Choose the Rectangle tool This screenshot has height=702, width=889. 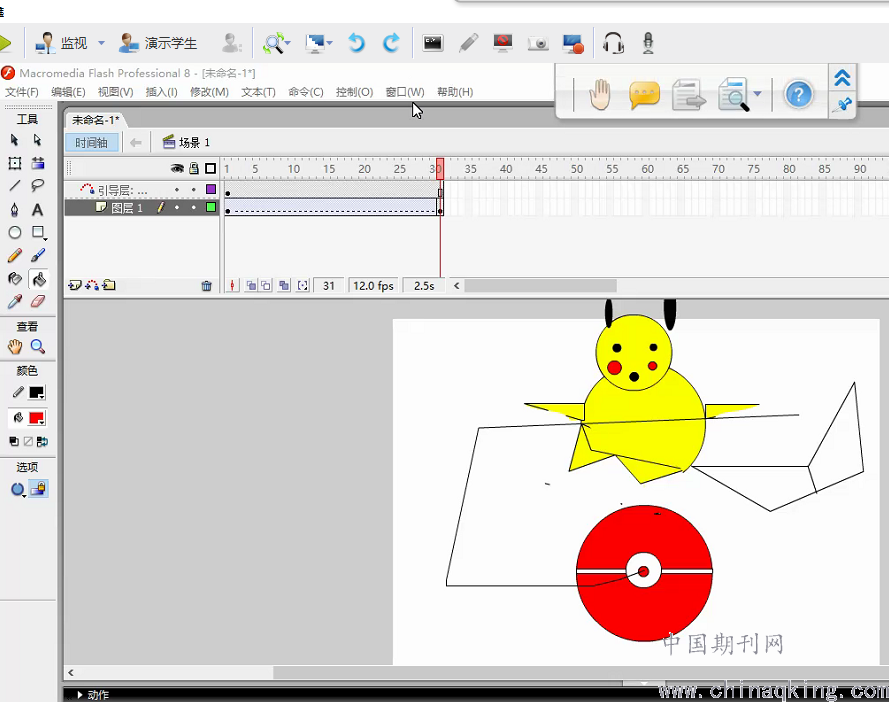(38, 232)
